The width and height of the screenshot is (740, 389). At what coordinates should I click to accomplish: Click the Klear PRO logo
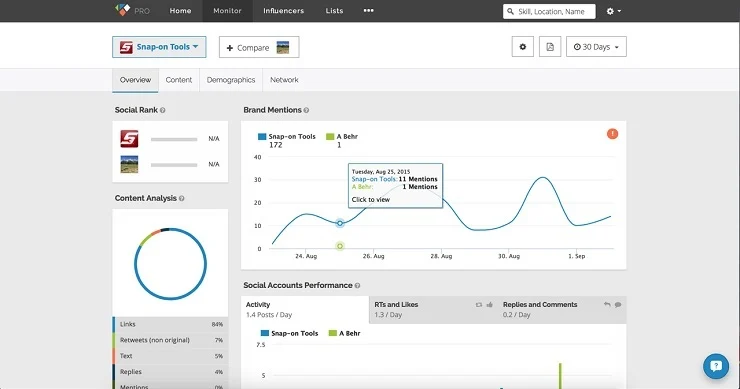click(132, 10)
